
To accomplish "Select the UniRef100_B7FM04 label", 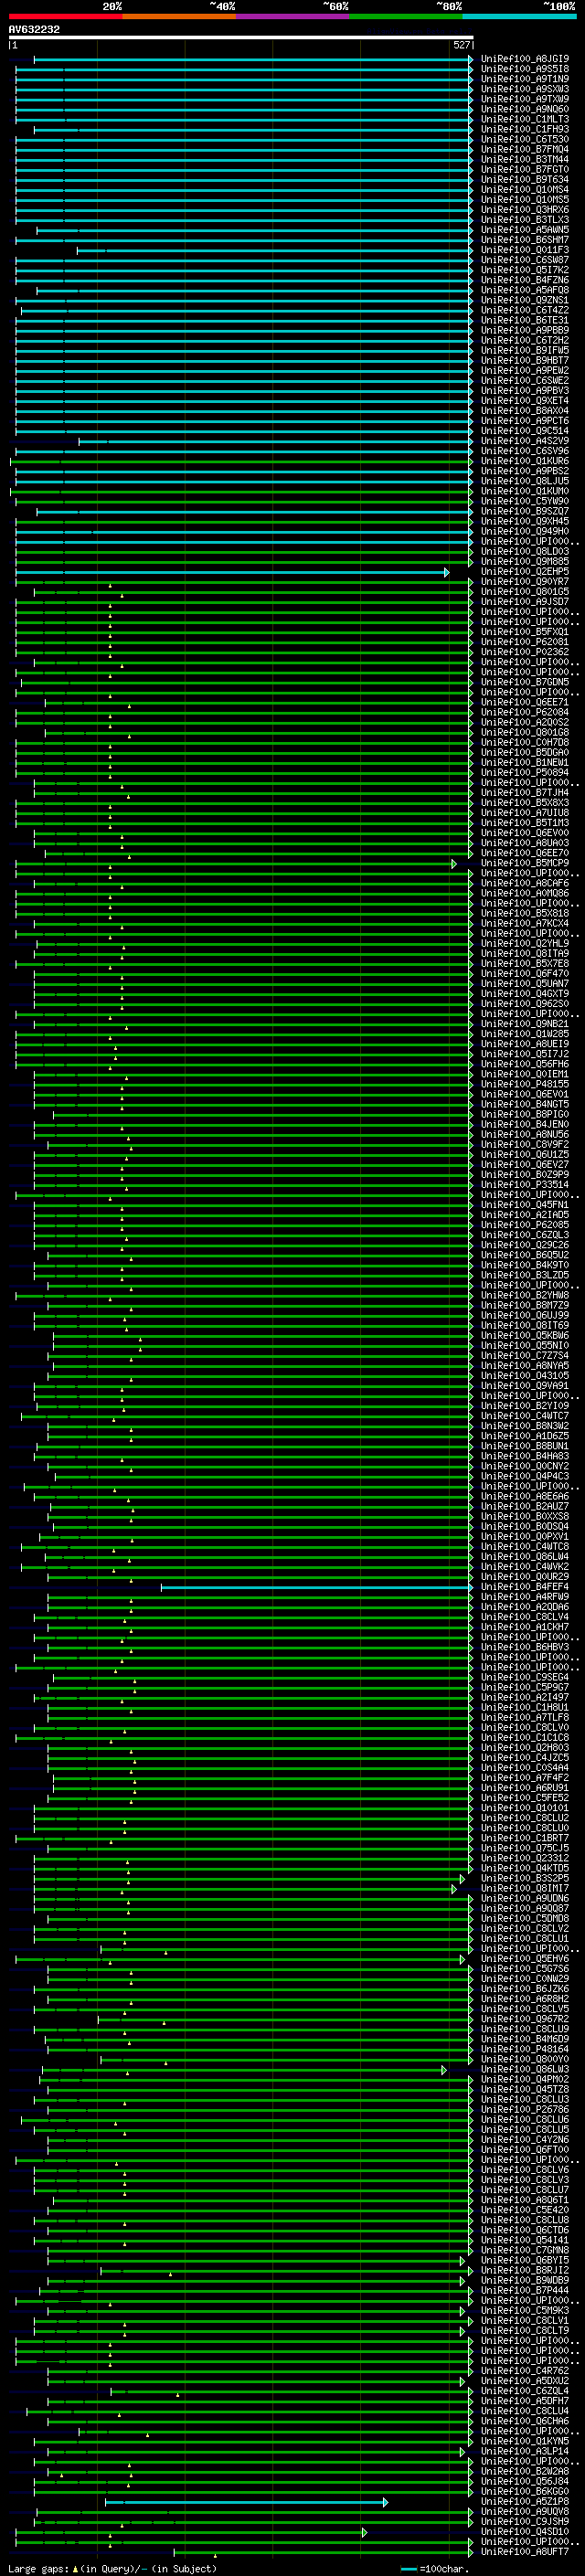I will 525,149.
